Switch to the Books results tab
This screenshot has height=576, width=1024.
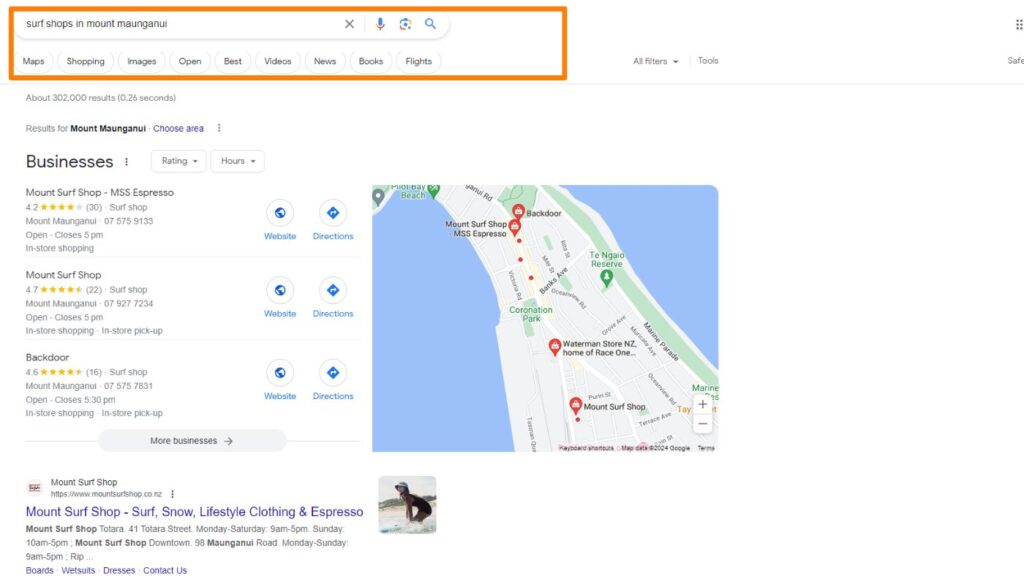(371, 61)
